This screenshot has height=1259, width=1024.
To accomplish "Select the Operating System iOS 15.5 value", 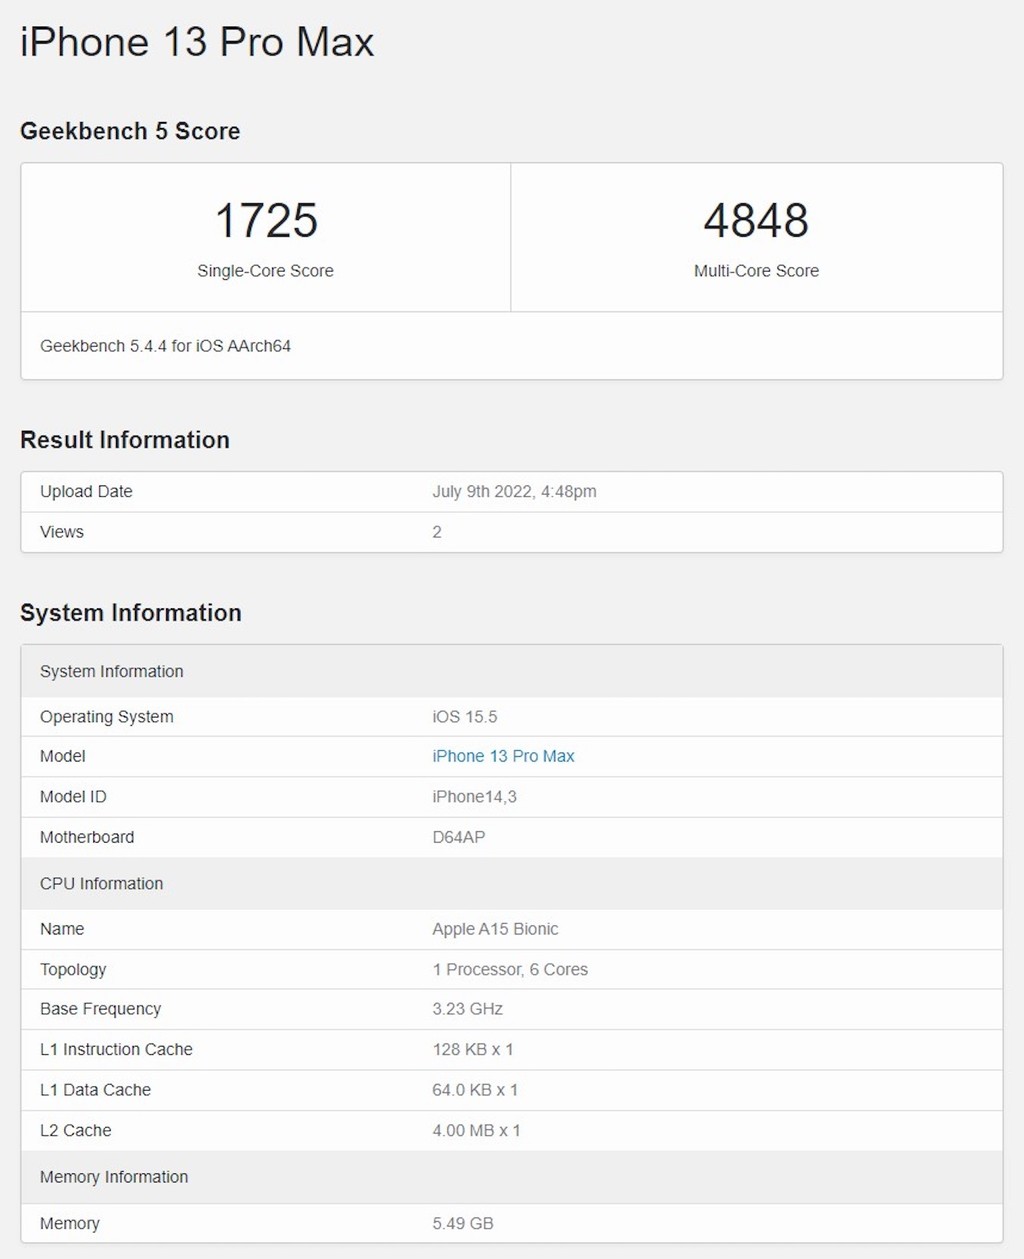I will coord(466,716).
